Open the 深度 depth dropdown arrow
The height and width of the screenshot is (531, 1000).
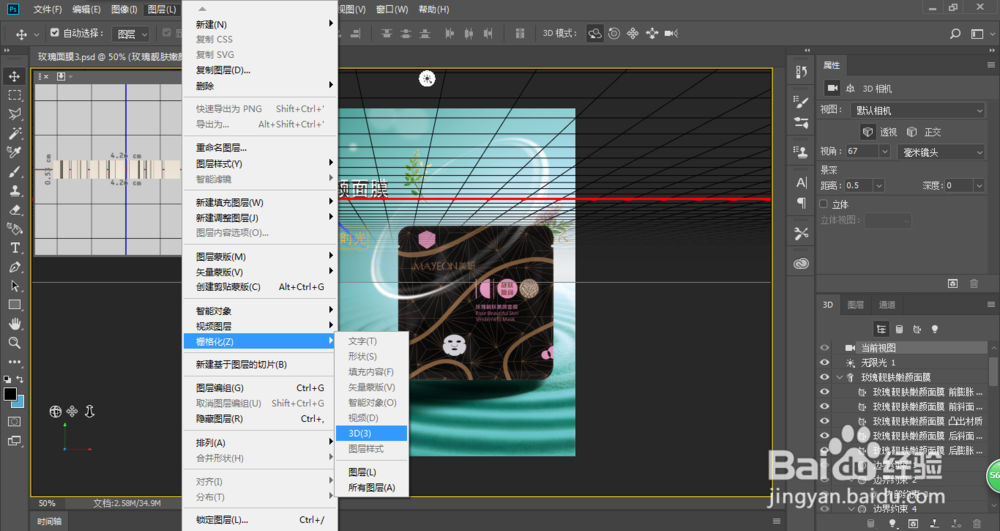click(979, 185)
